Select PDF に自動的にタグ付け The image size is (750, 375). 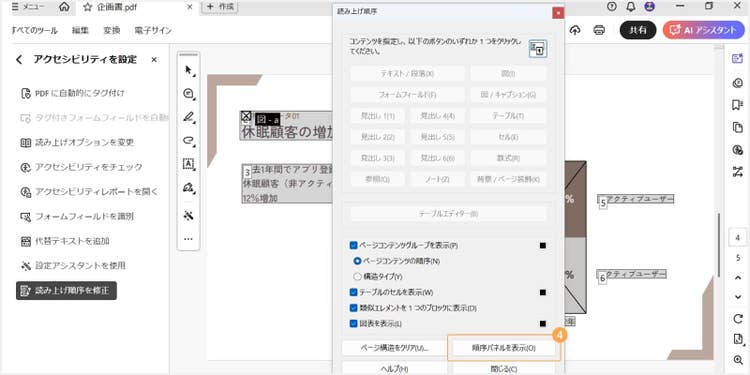73,93
